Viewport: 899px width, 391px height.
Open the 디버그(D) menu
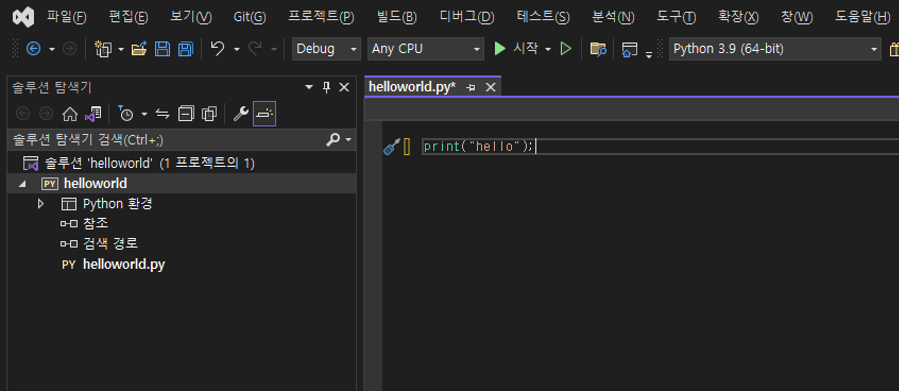click(x=467, y=17)
